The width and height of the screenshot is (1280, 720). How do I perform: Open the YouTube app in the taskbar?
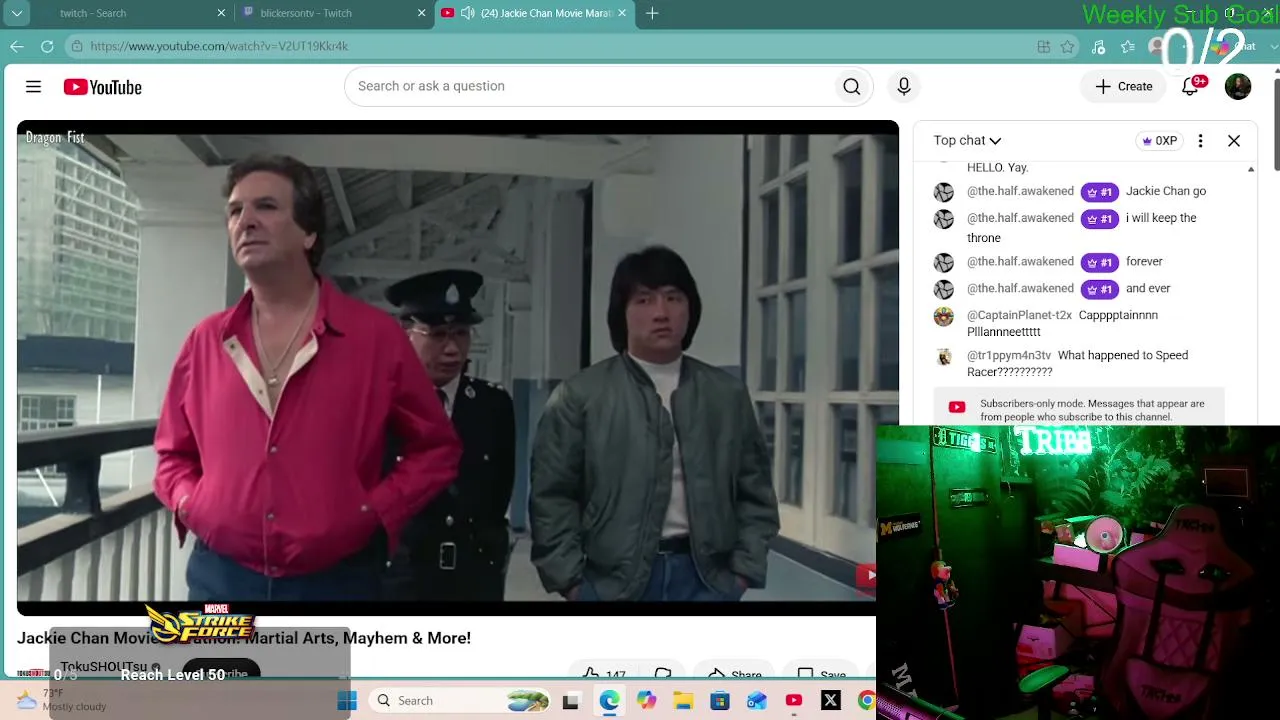794,701
